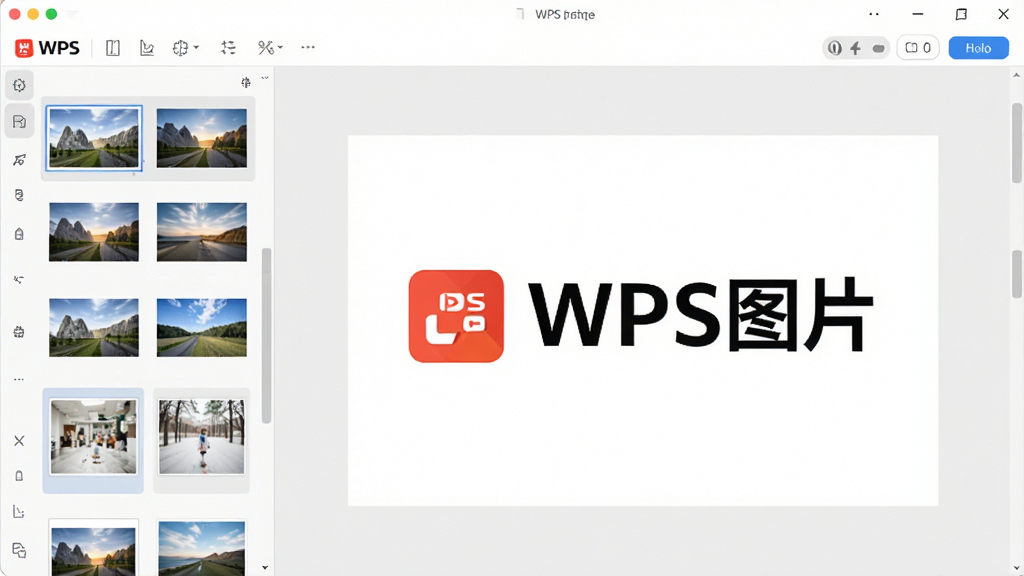Click the counter button showing 0
1024x576 pixels.
(x=918, y=48)
